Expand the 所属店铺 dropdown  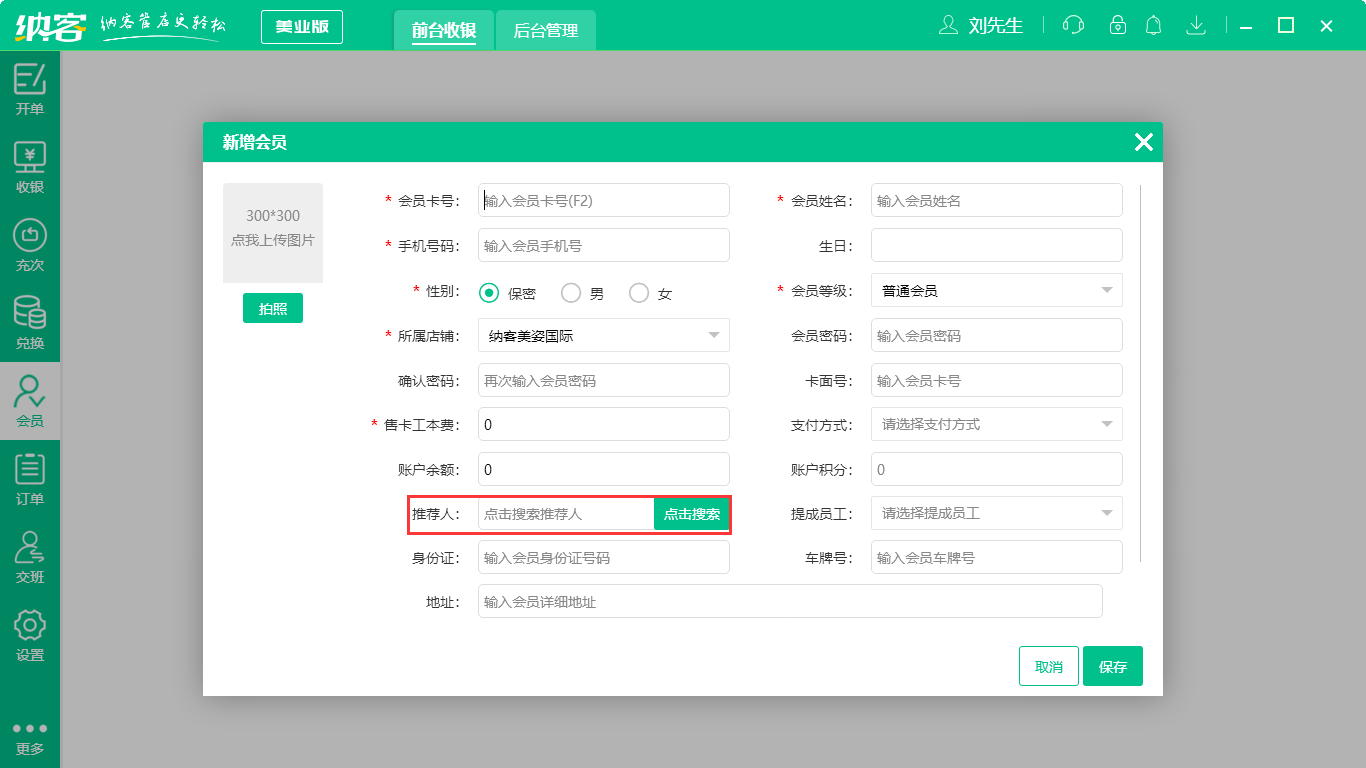[604, 335]
